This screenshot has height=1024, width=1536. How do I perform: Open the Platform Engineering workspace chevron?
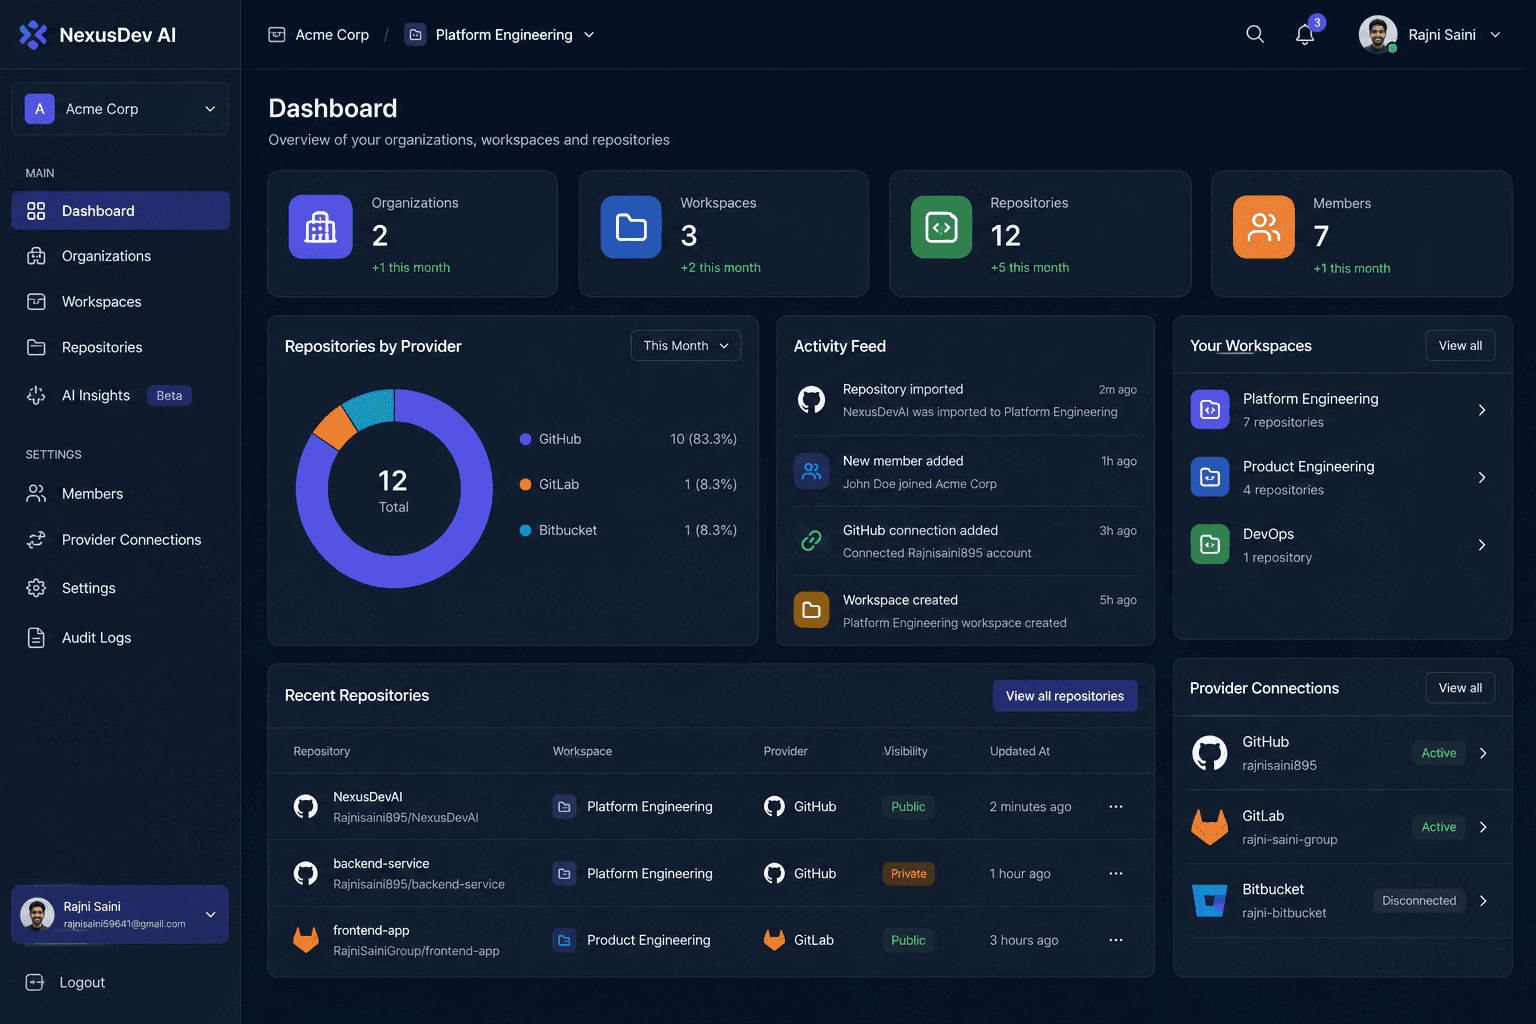[1482, 410]
